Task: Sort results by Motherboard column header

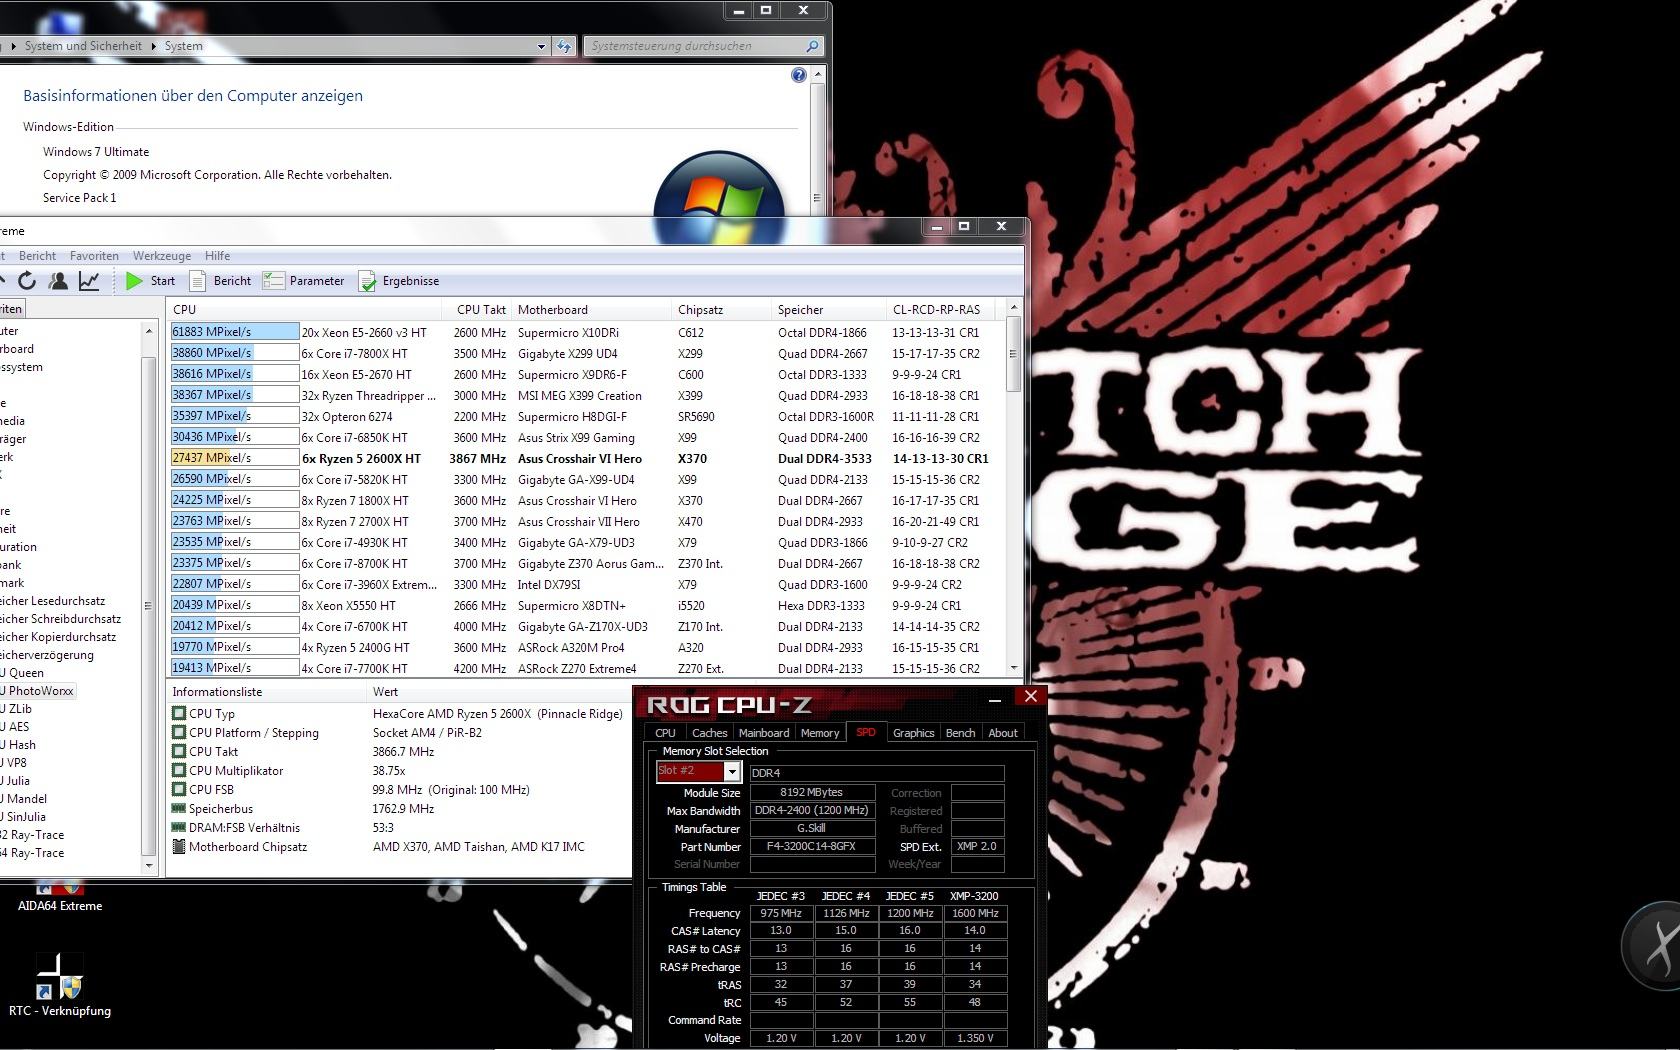Action: click(592, 310)
